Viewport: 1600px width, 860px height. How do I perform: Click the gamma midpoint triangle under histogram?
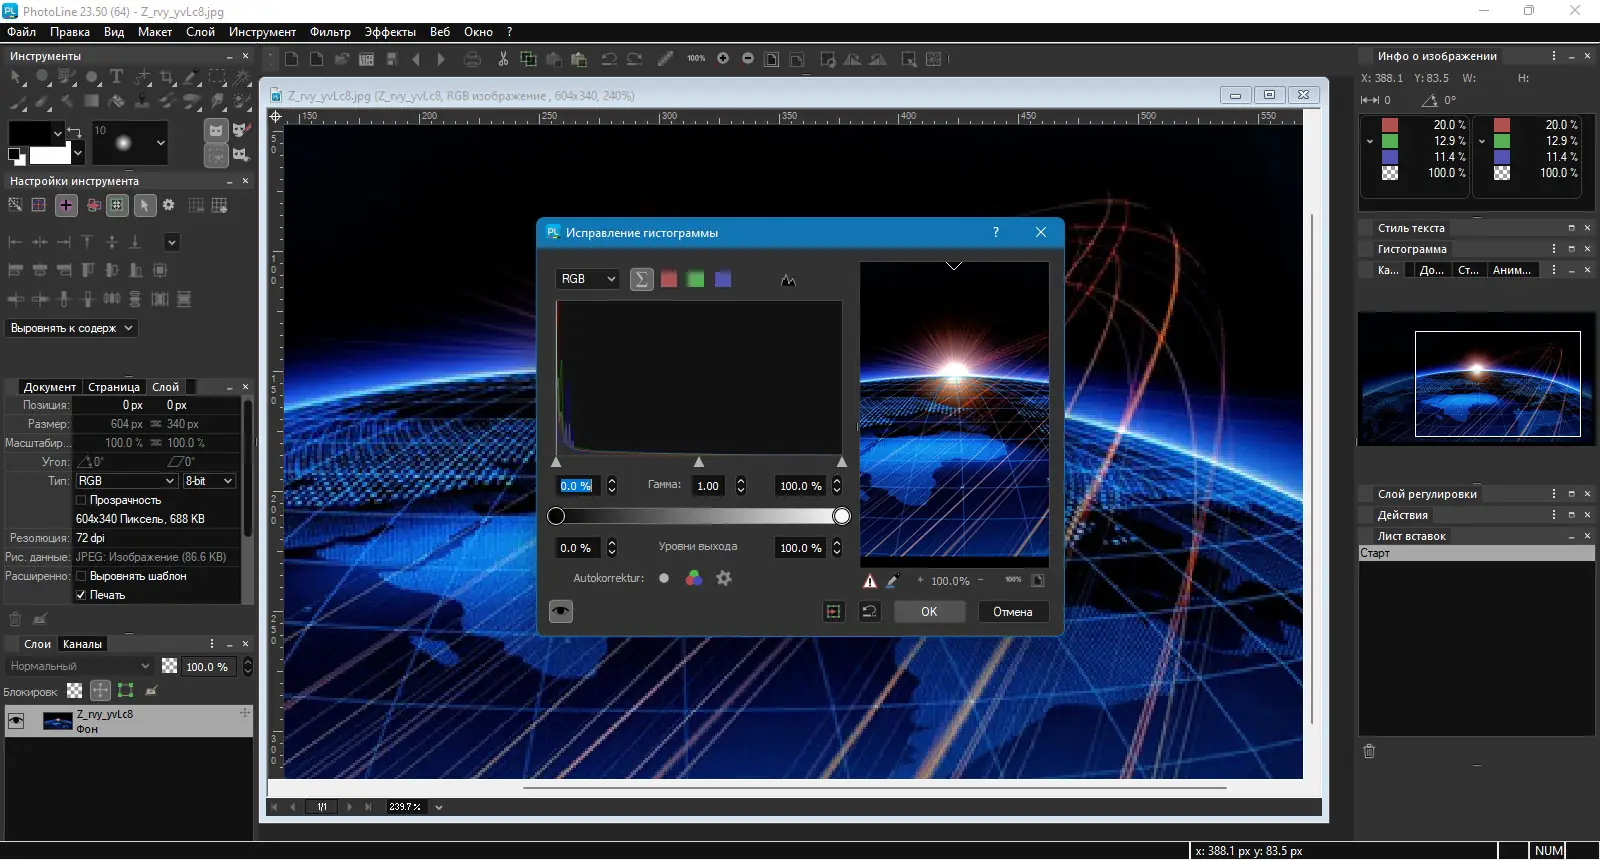699,462
